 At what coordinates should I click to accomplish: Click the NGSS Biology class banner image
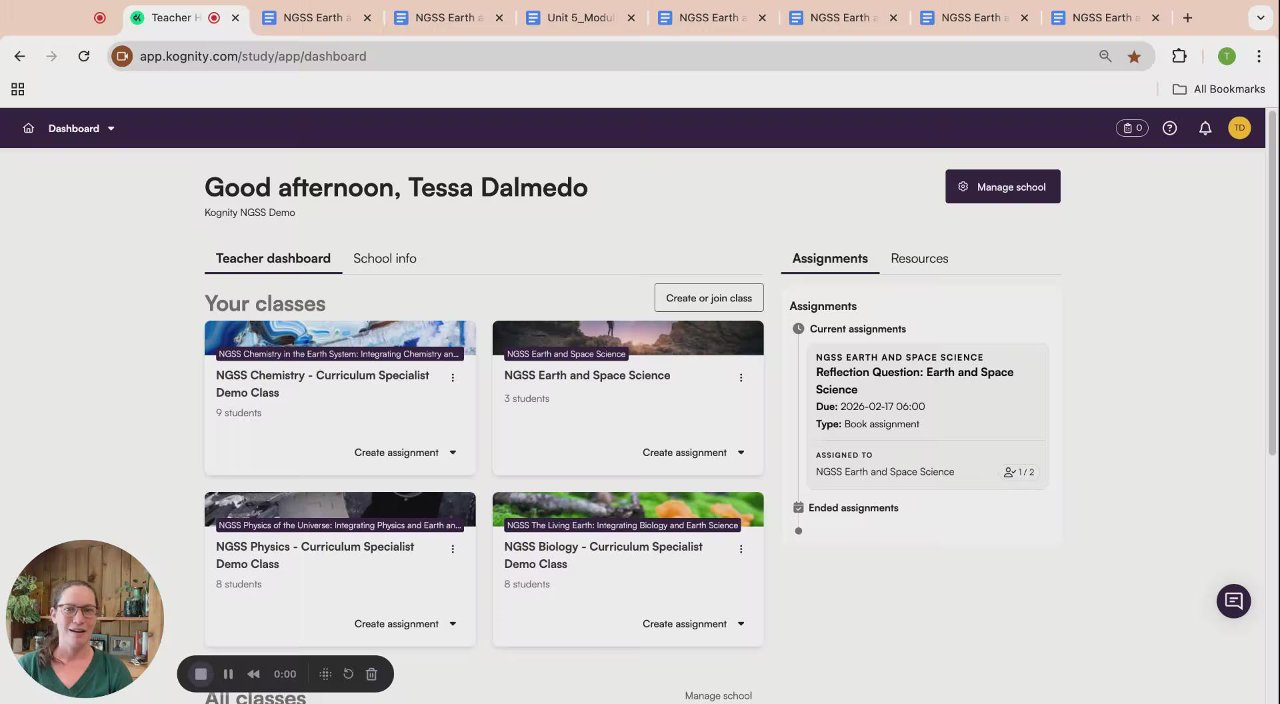(x=628, y=509)
